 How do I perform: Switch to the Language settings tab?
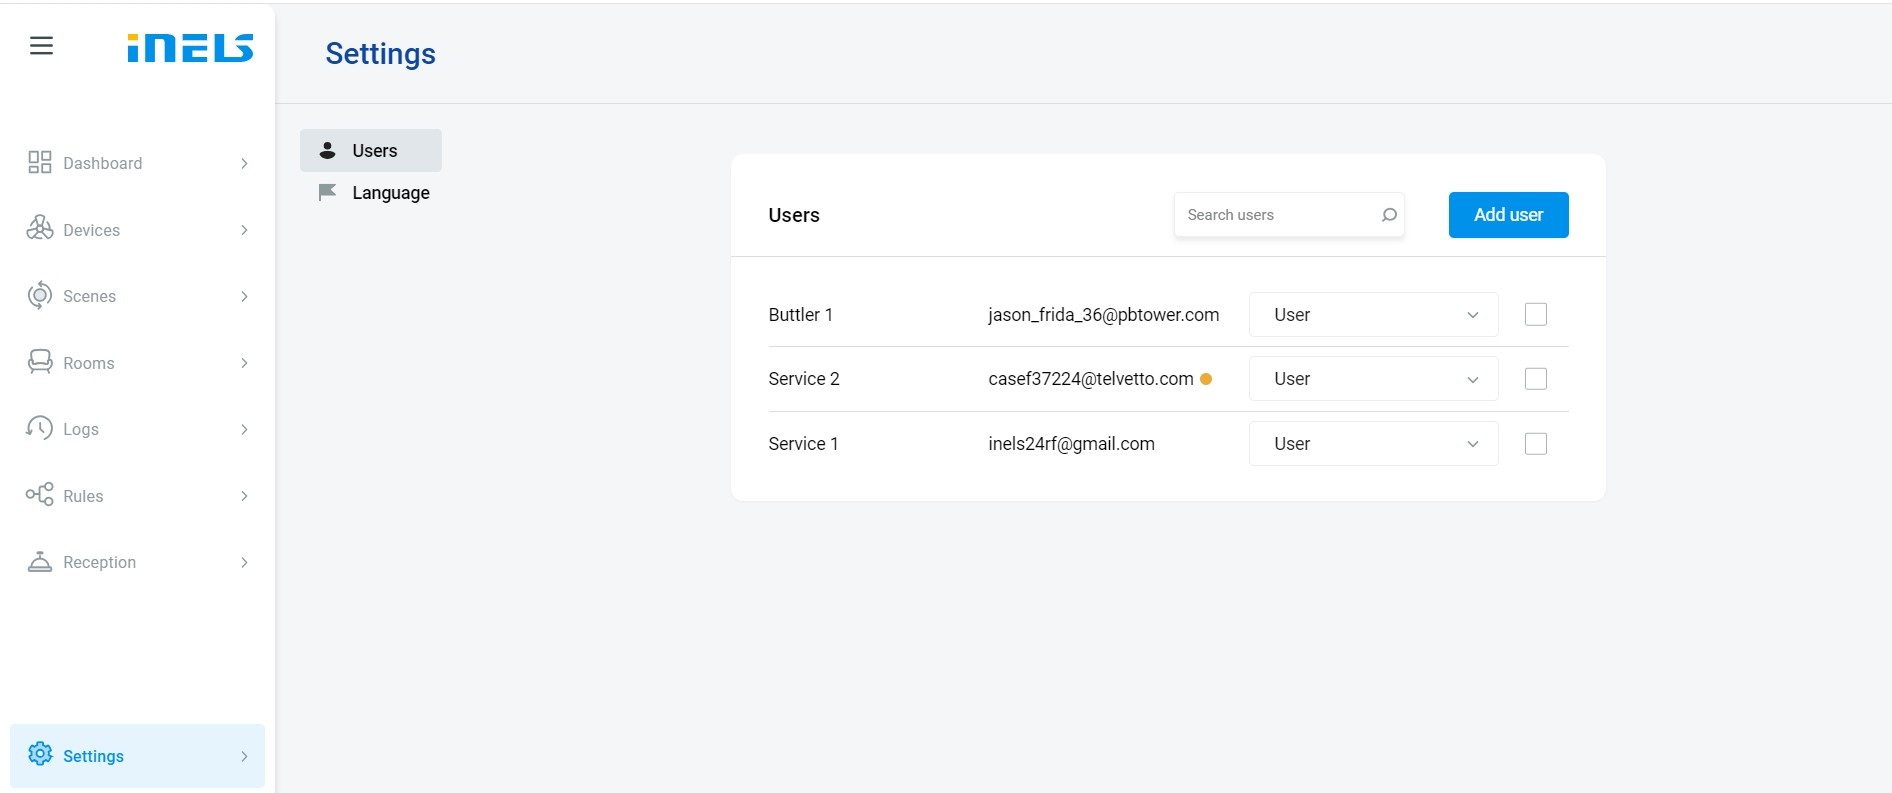[390, 193]
